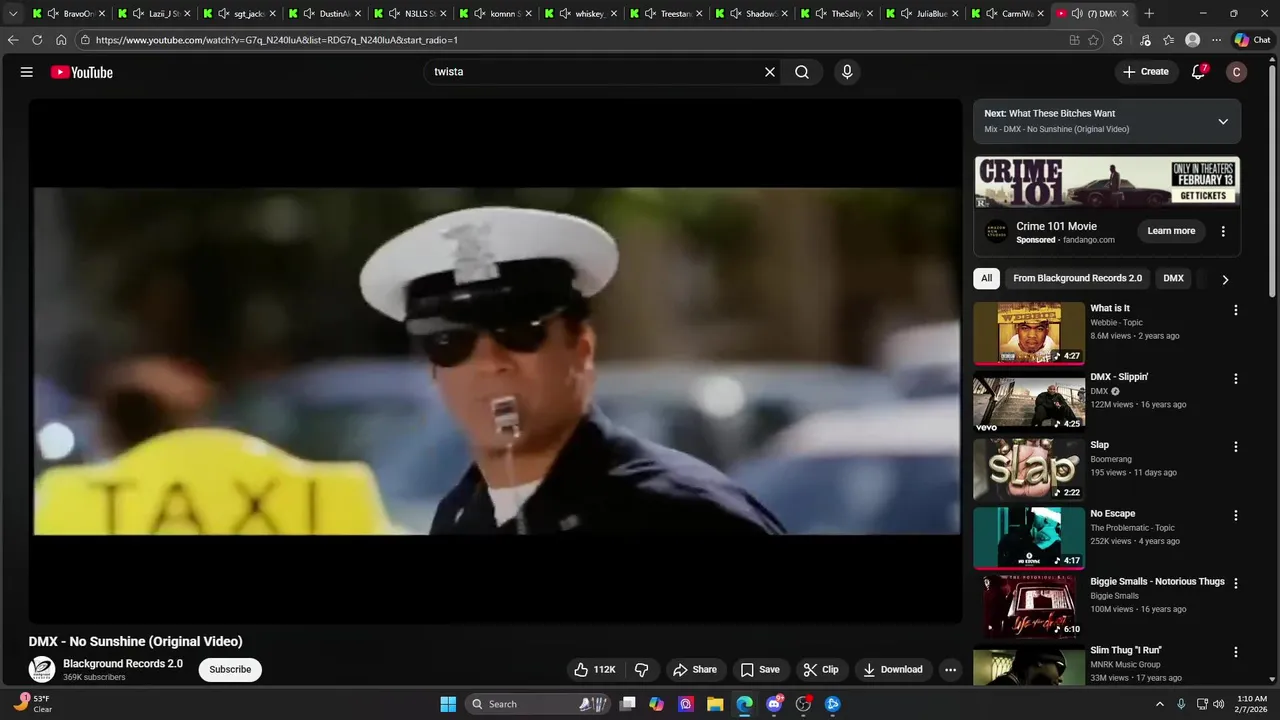Go to the browser home page icon

[x=61, y=40]
